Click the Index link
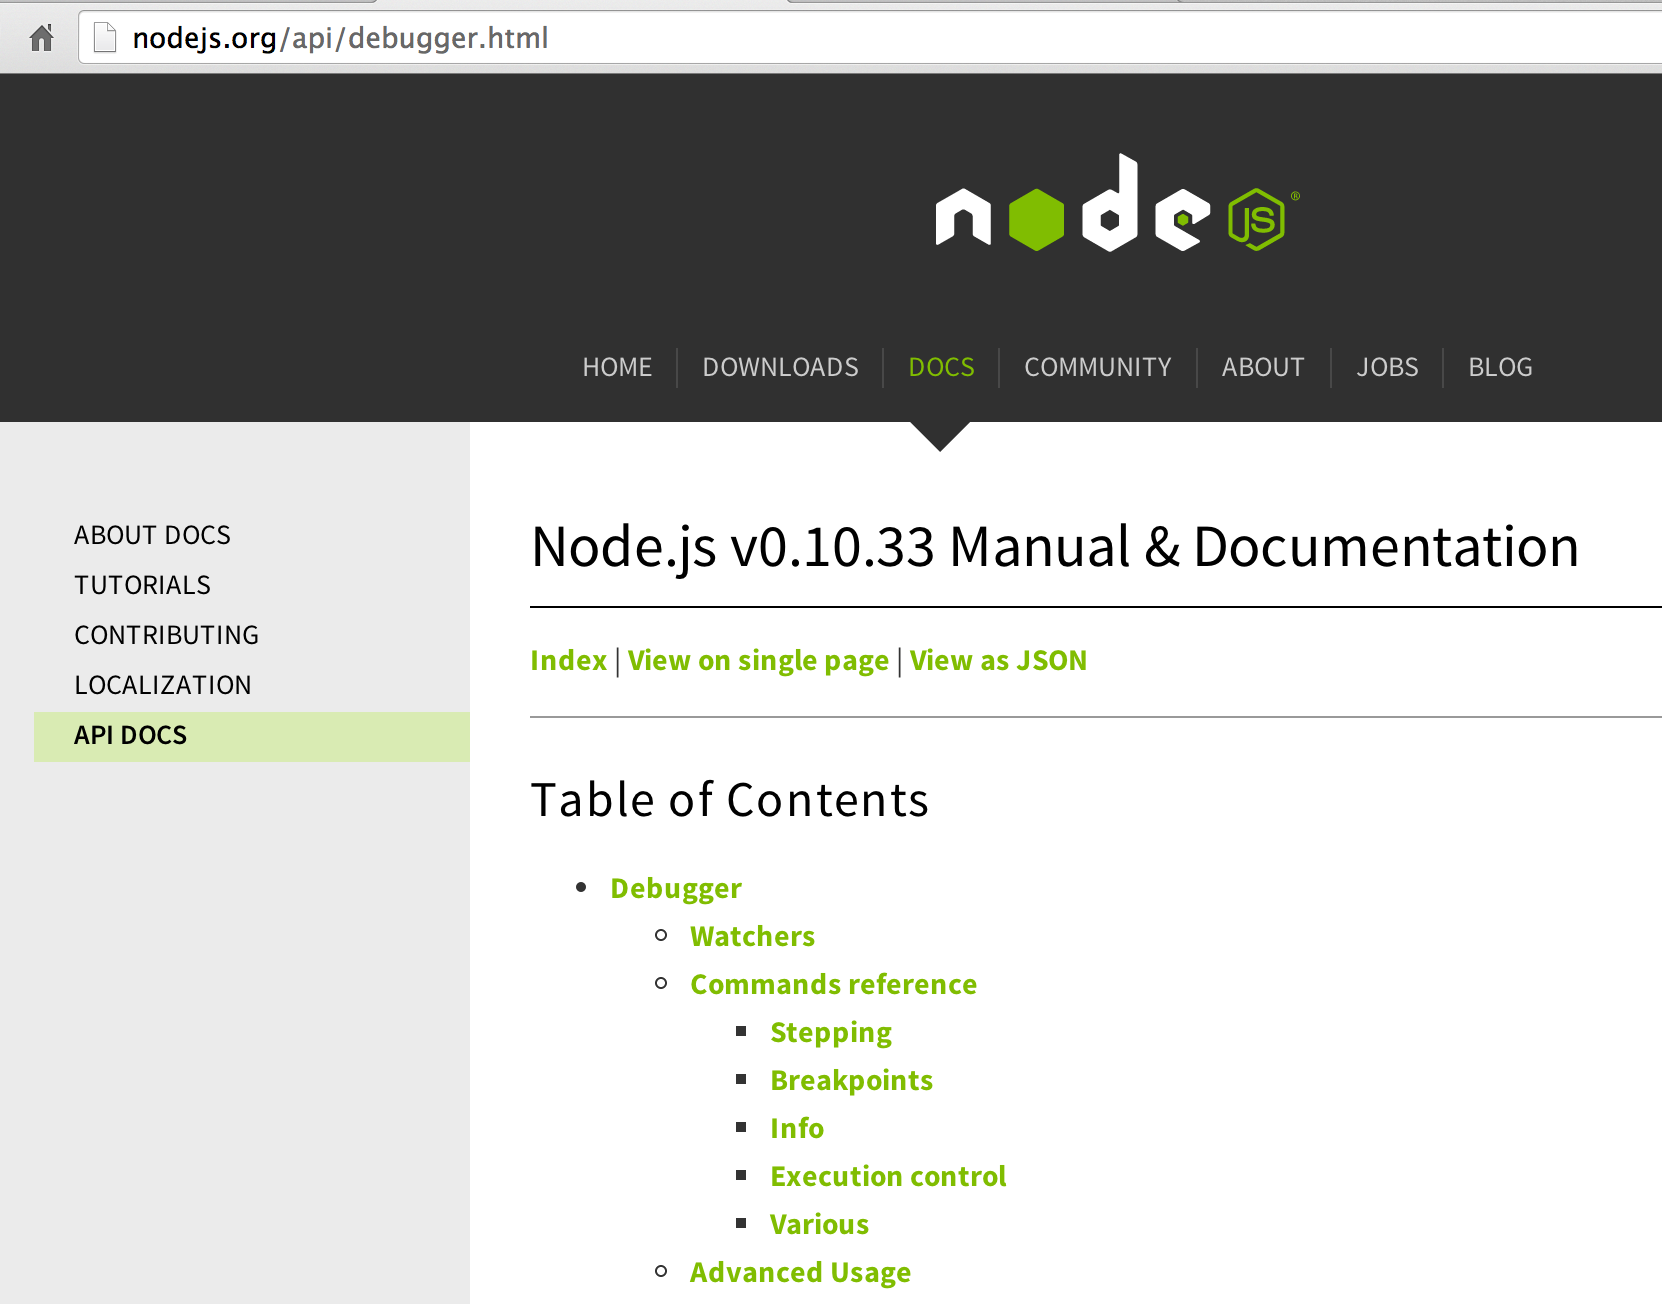The width and height of the screenshot is (1662, 1304). tap(568, 661)
